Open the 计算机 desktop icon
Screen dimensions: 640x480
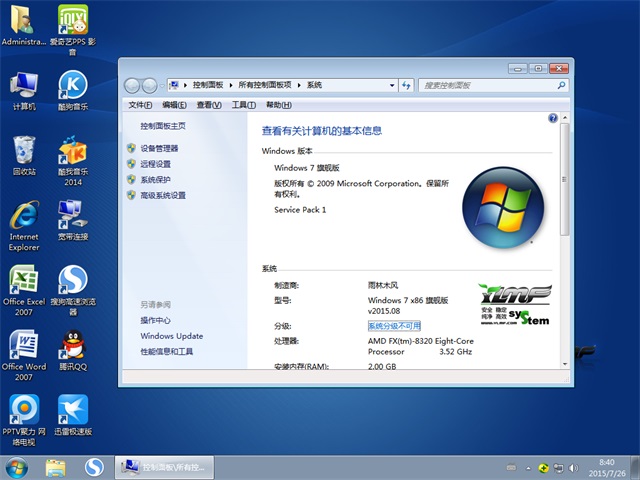click(24, 91)
